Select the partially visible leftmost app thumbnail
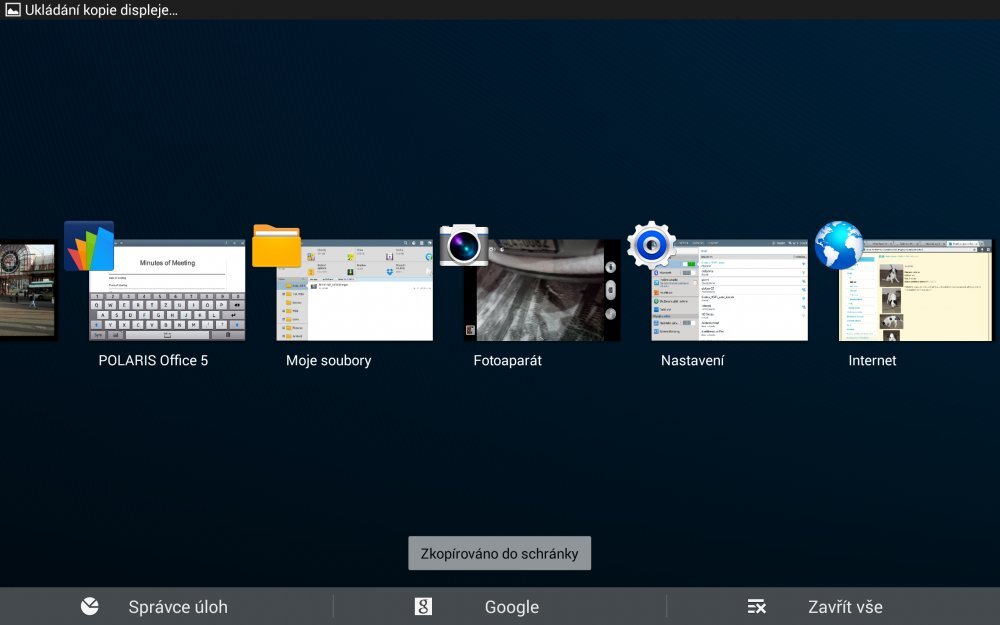Image resolution: width=1000 pixels, height=625 pixels. 27,290
